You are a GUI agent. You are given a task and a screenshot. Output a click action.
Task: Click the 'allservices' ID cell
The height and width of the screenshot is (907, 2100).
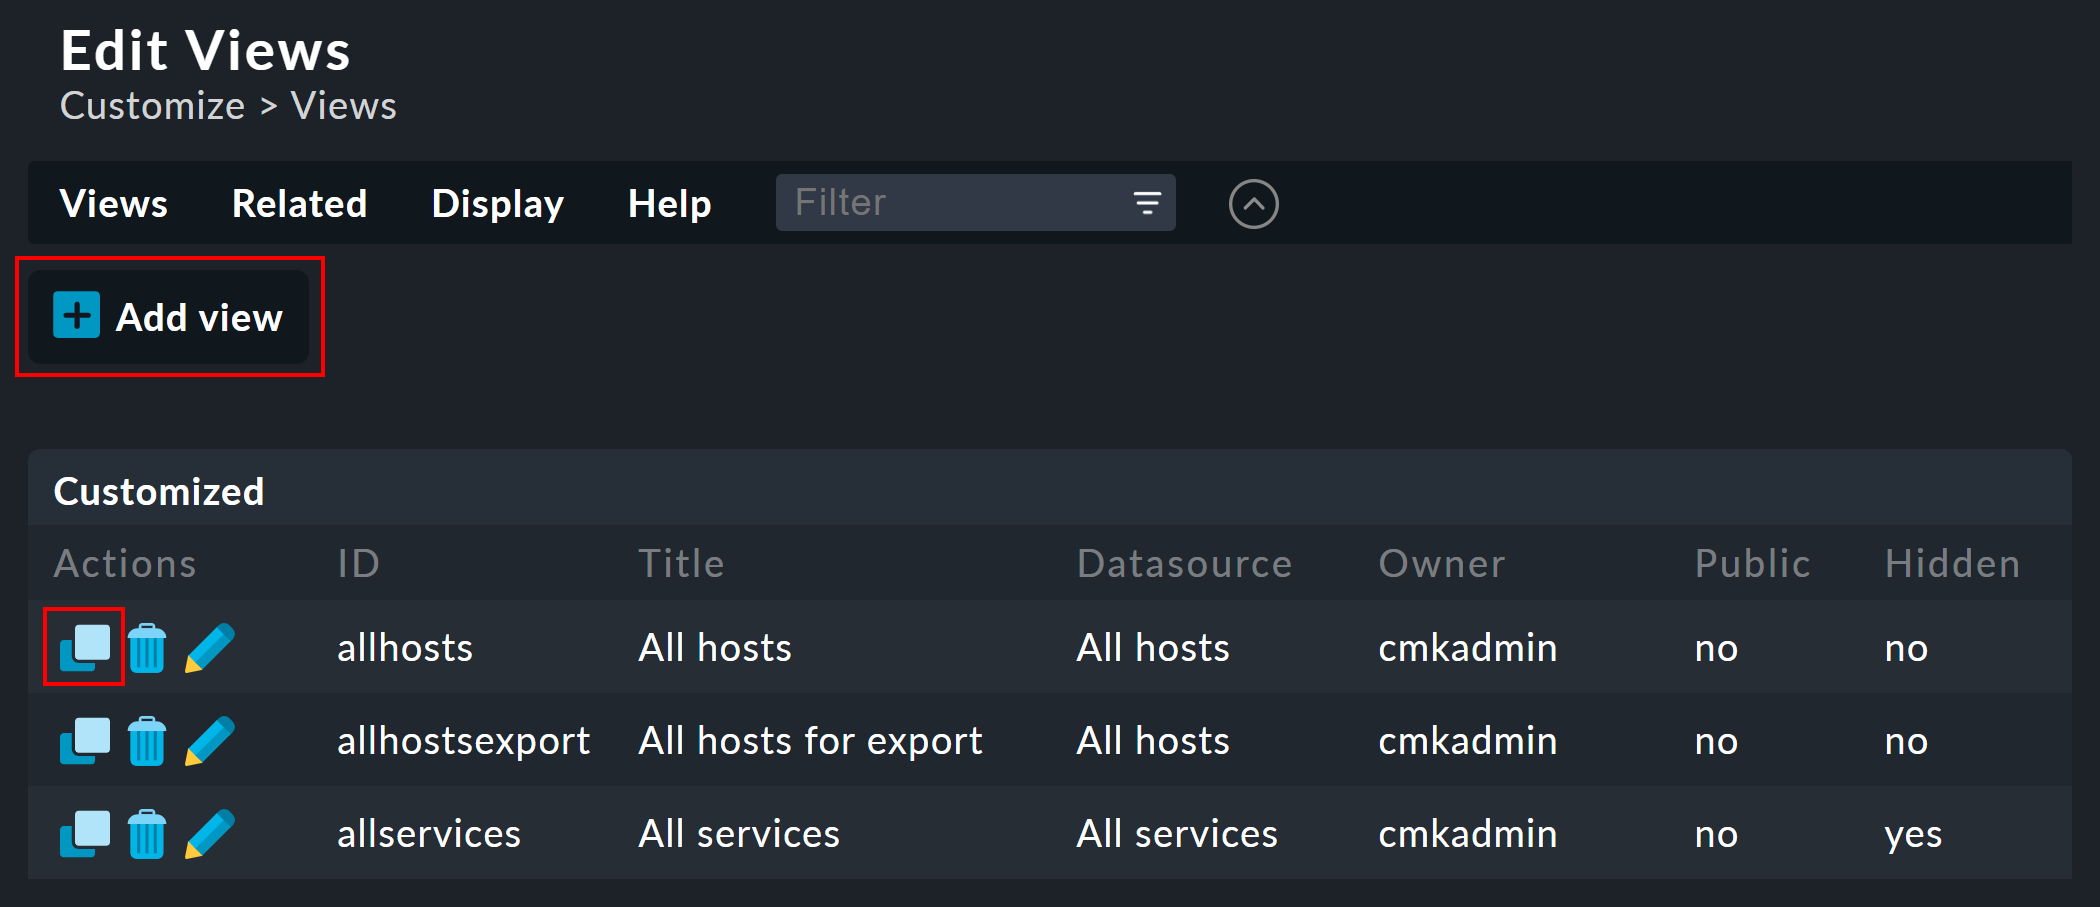pos(429,834)
